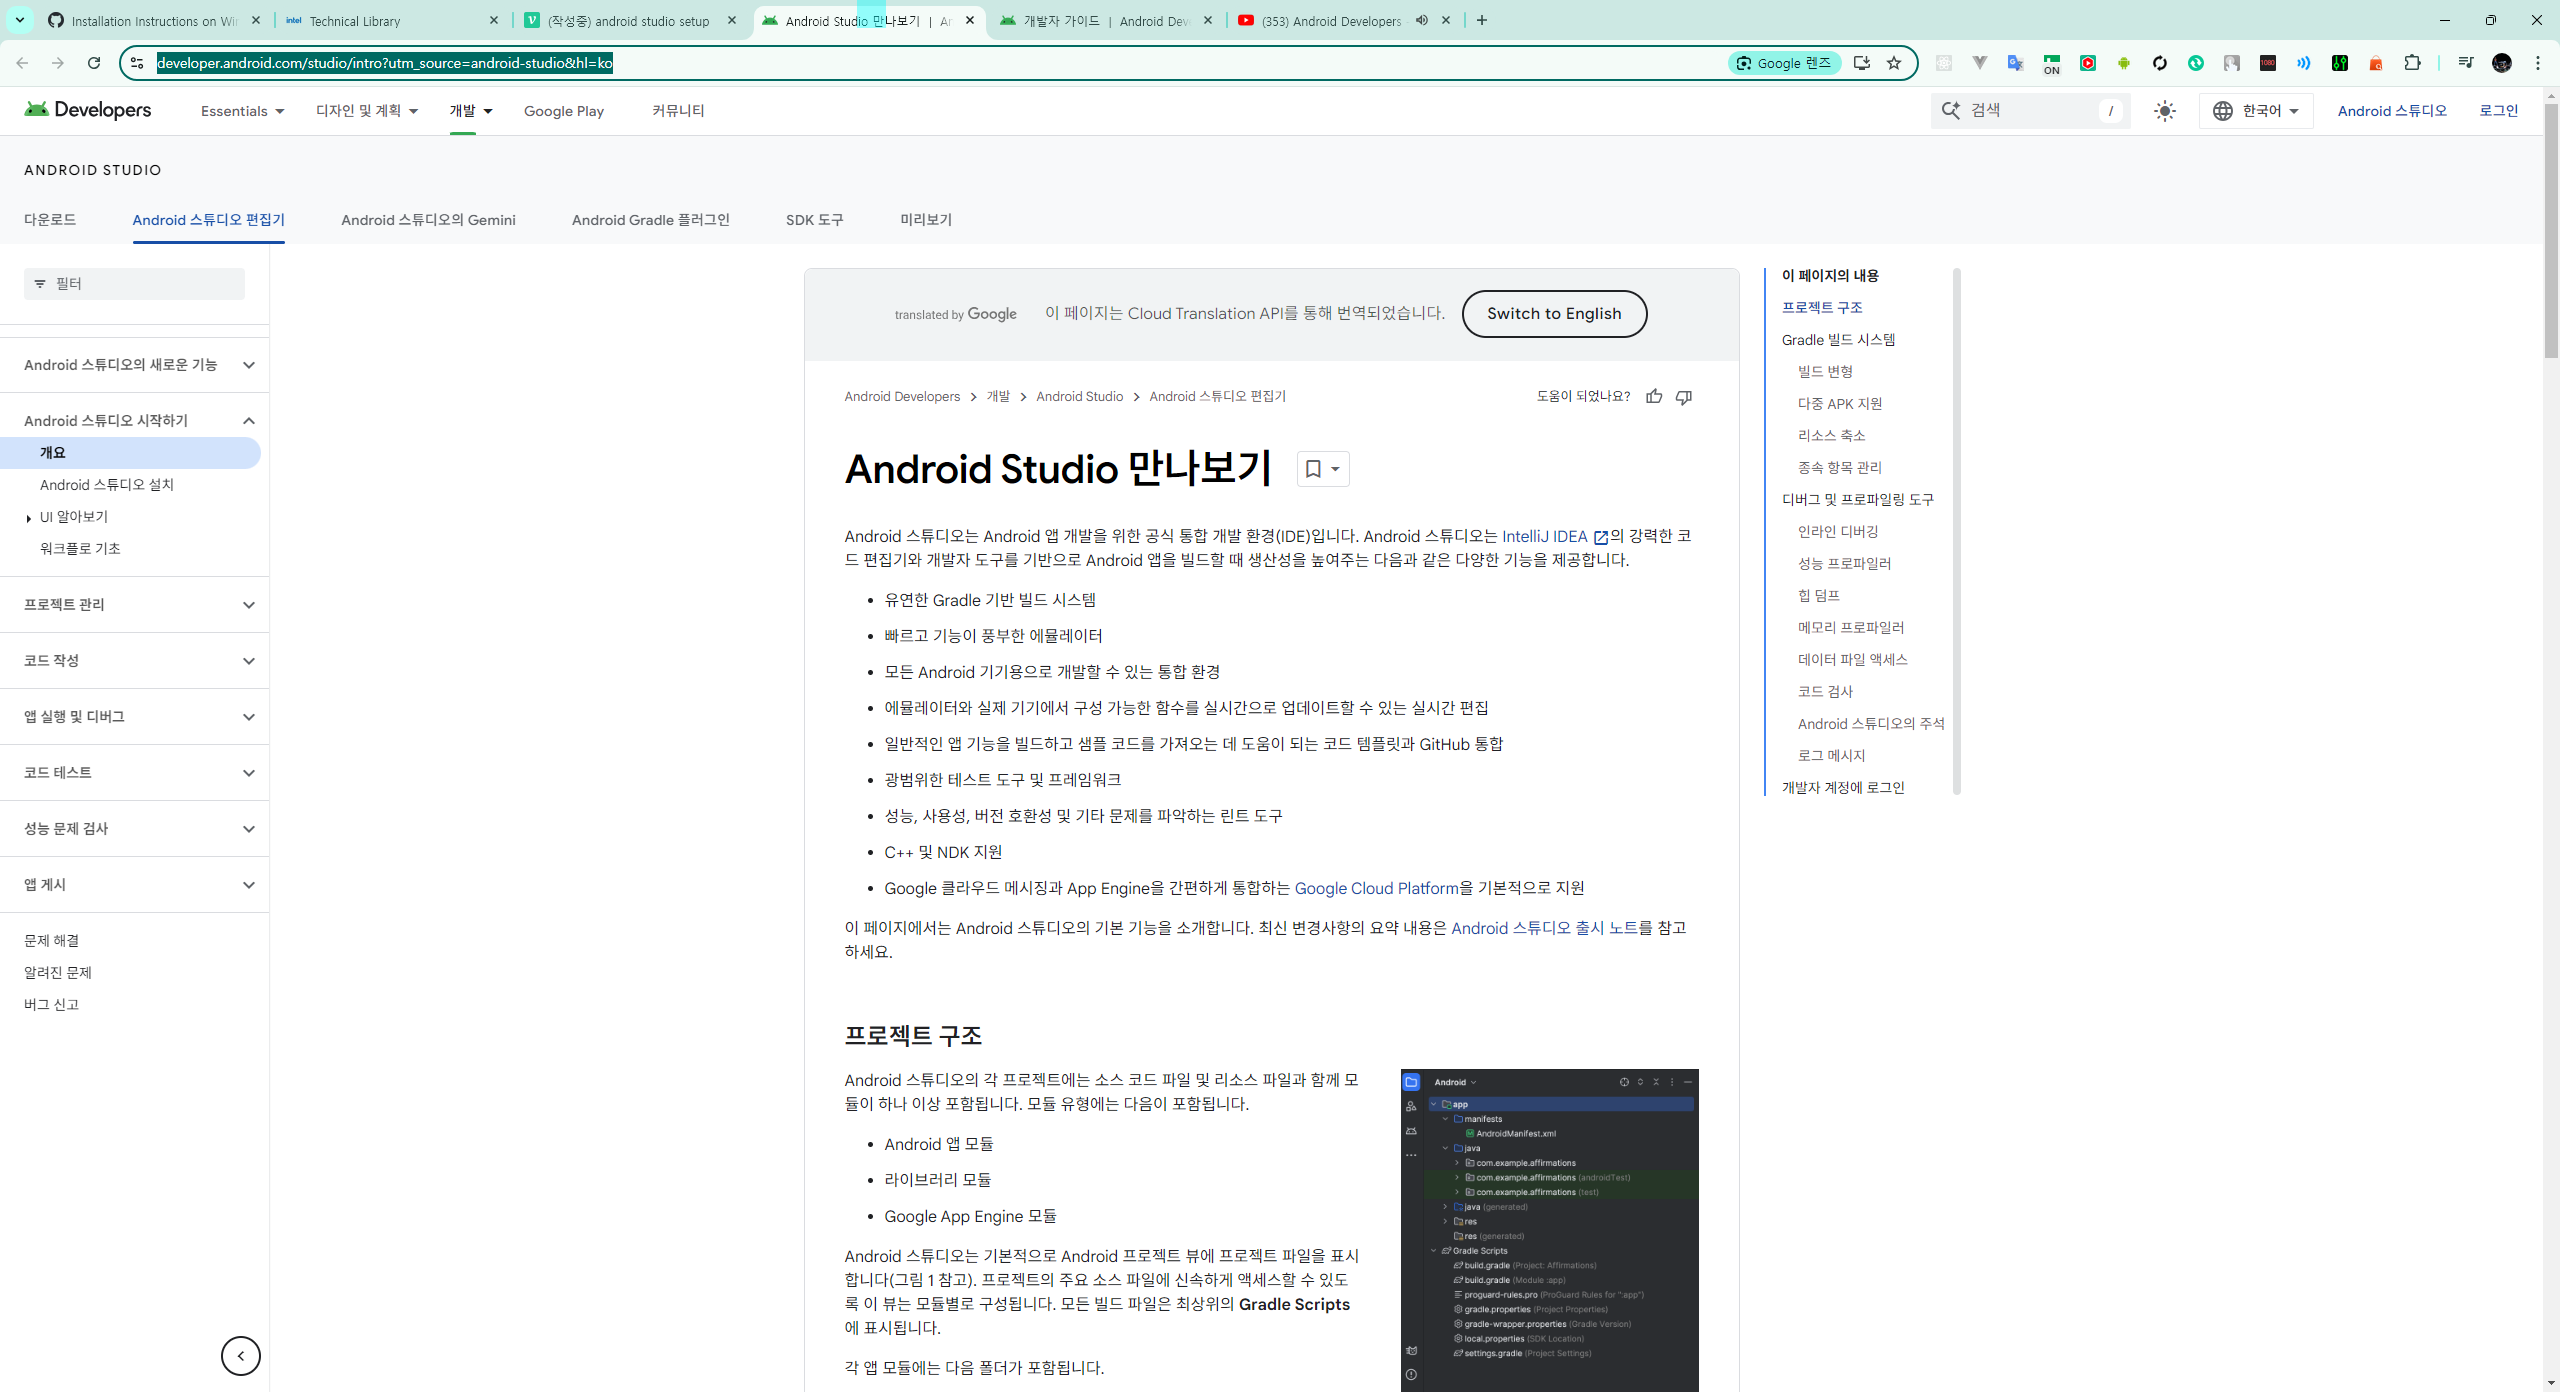Toggle dark mode with the sun icon
This screenshot has width=2560, height=1392.
click(2166, 111)
